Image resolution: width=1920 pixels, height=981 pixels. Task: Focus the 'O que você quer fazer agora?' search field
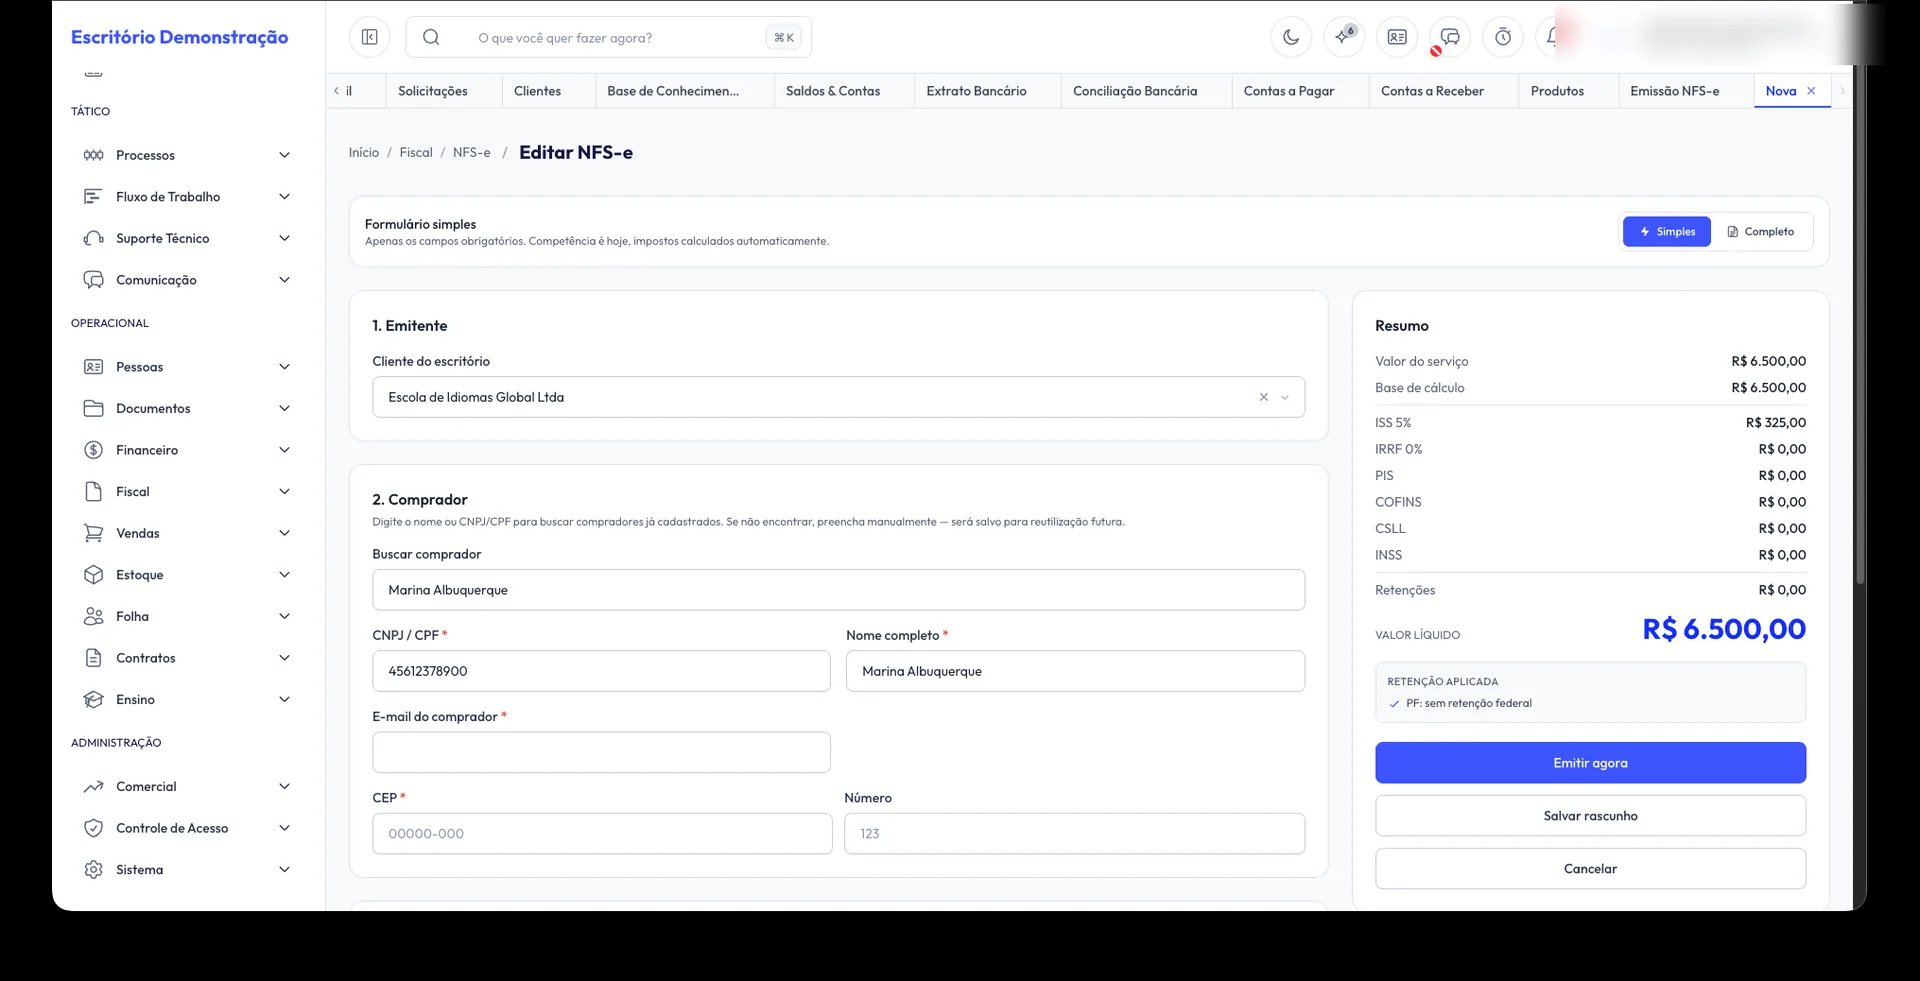[x=610, y=38]
